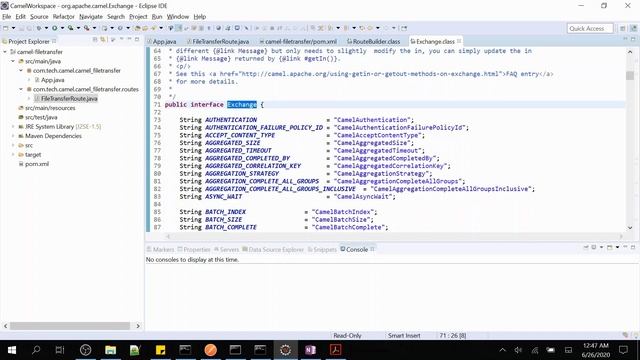
Task: Switch to camel-filetransfer/pom.xml tab
Action: 298,41
